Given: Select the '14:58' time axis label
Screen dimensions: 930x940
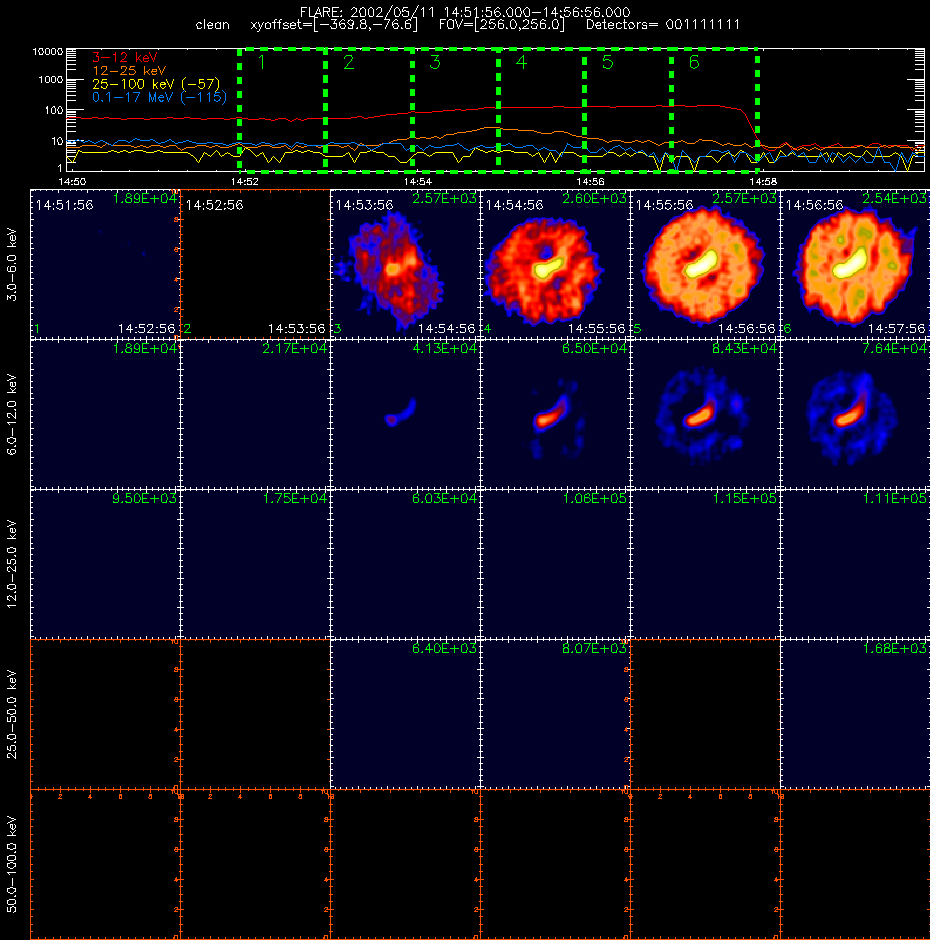Looking at the screenshot, I should coord(763,181).
